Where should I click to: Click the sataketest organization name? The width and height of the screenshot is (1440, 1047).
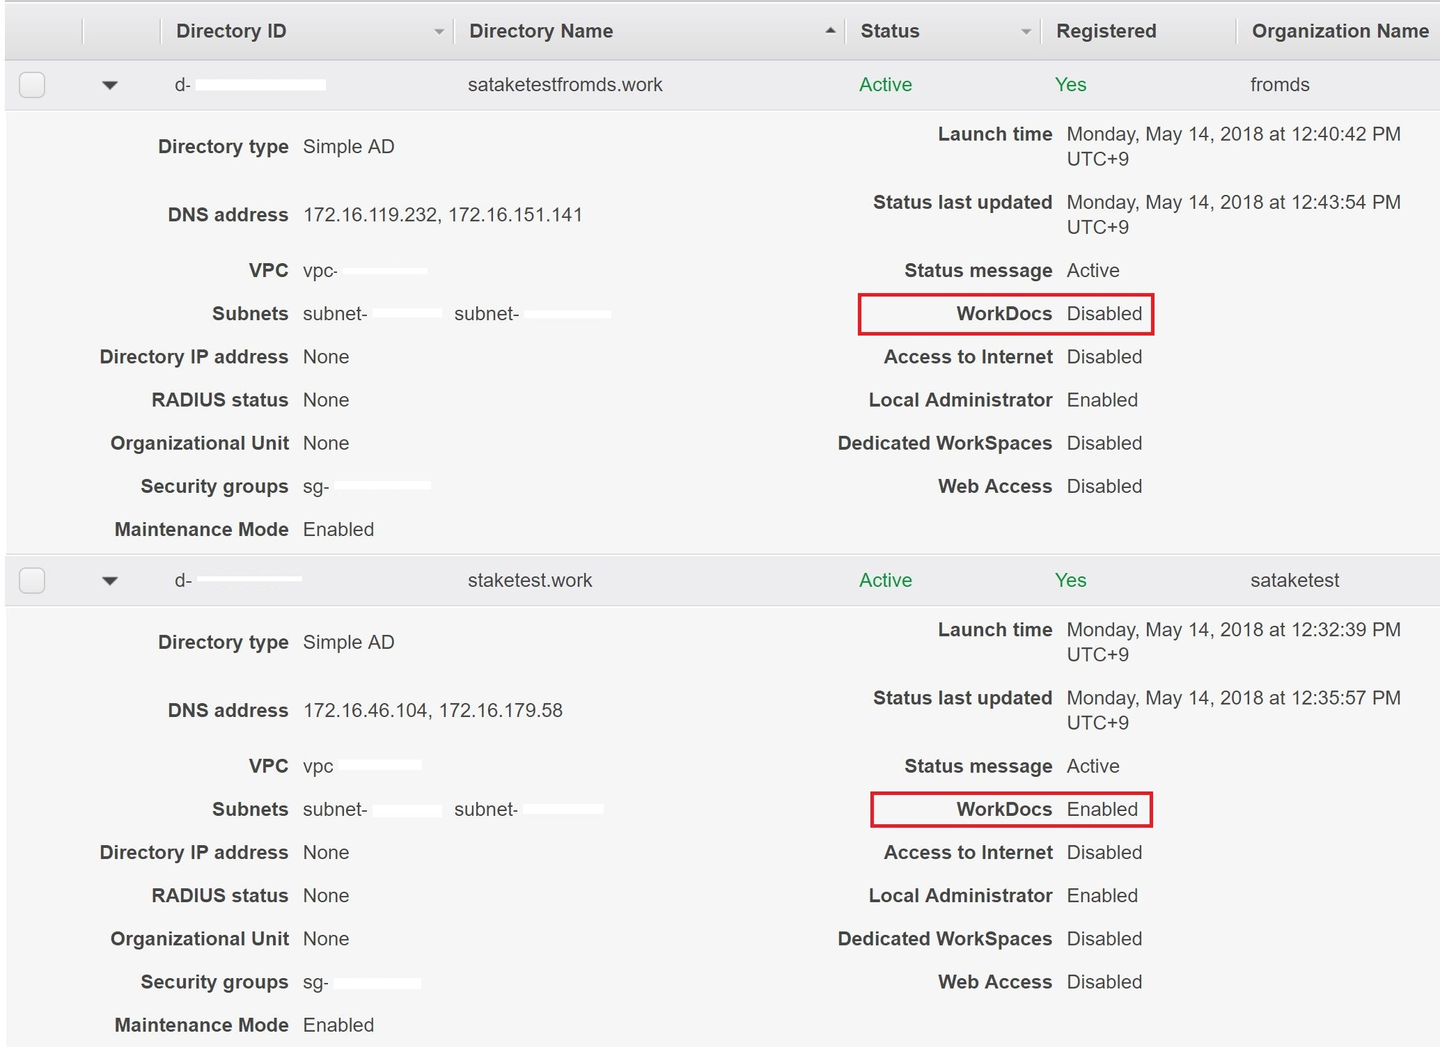(1295, 580)
